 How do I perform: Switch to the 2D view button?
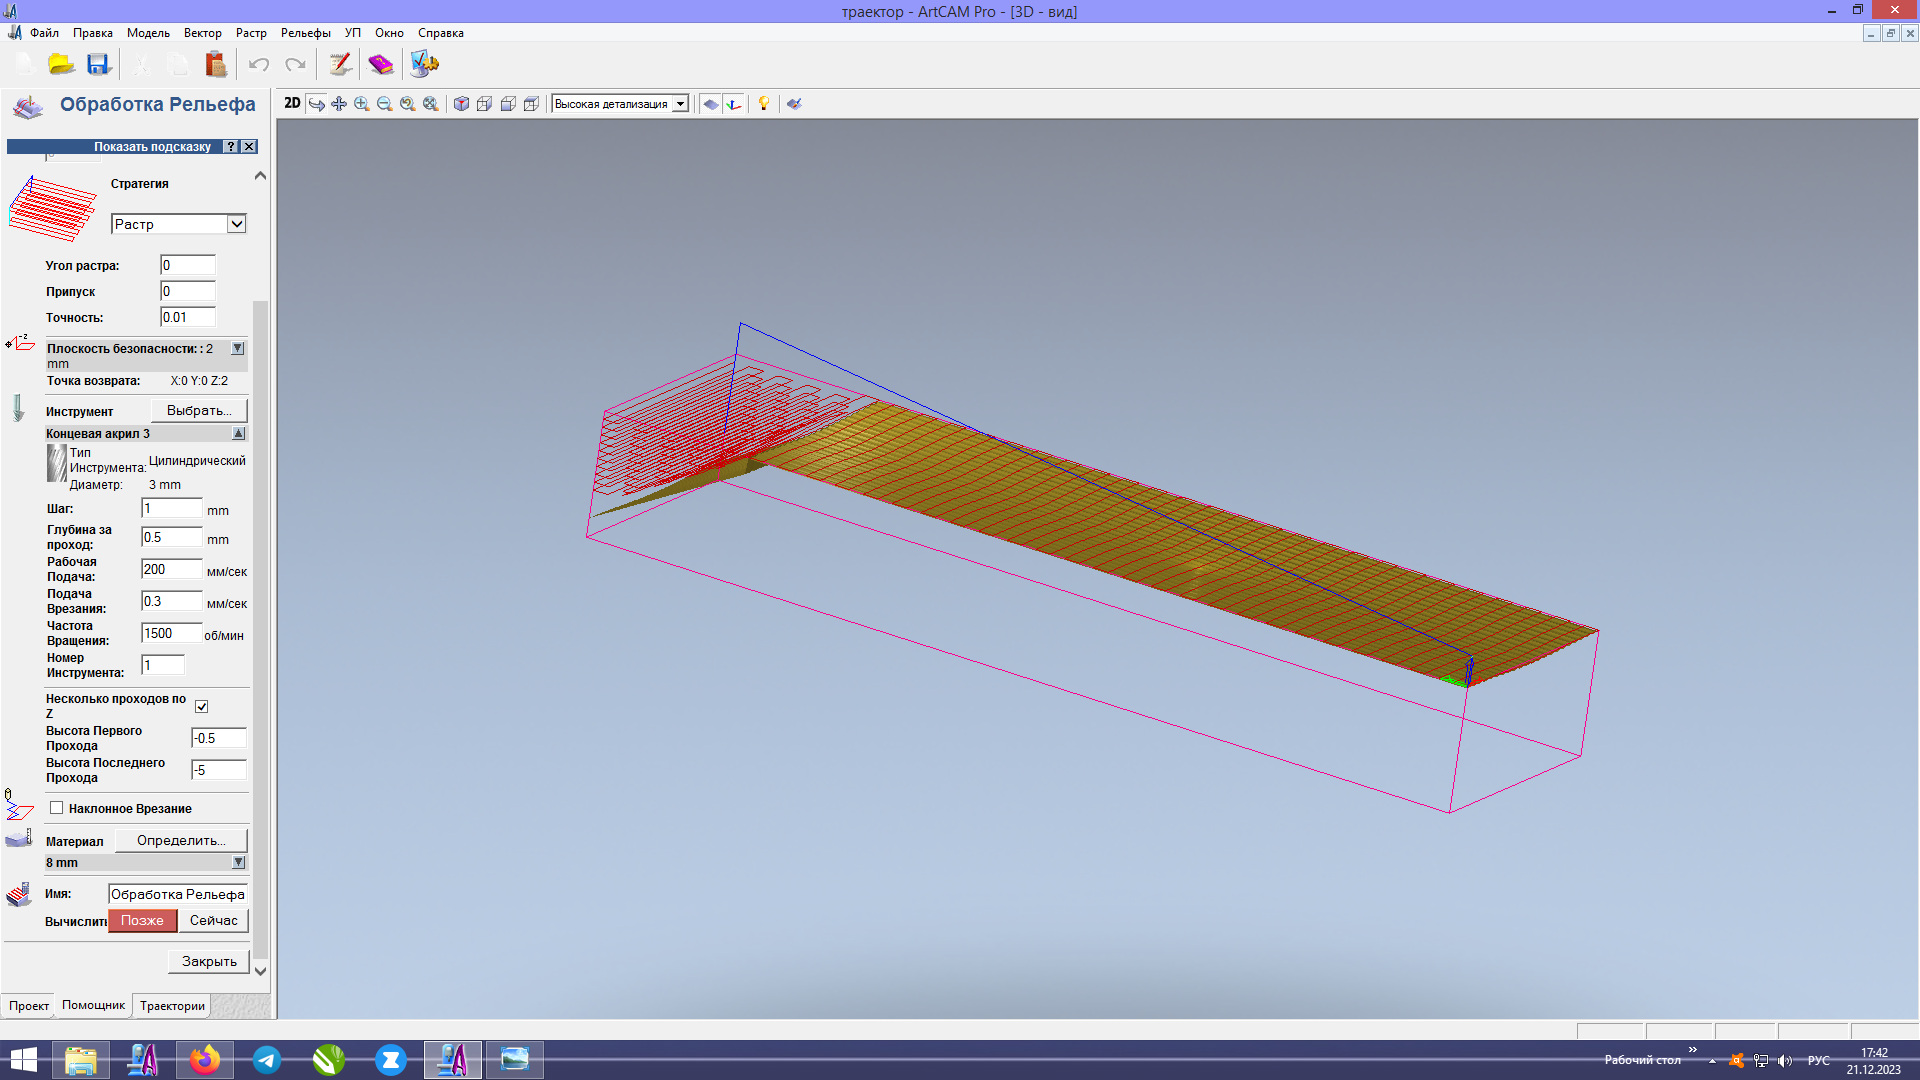[292, 103]
